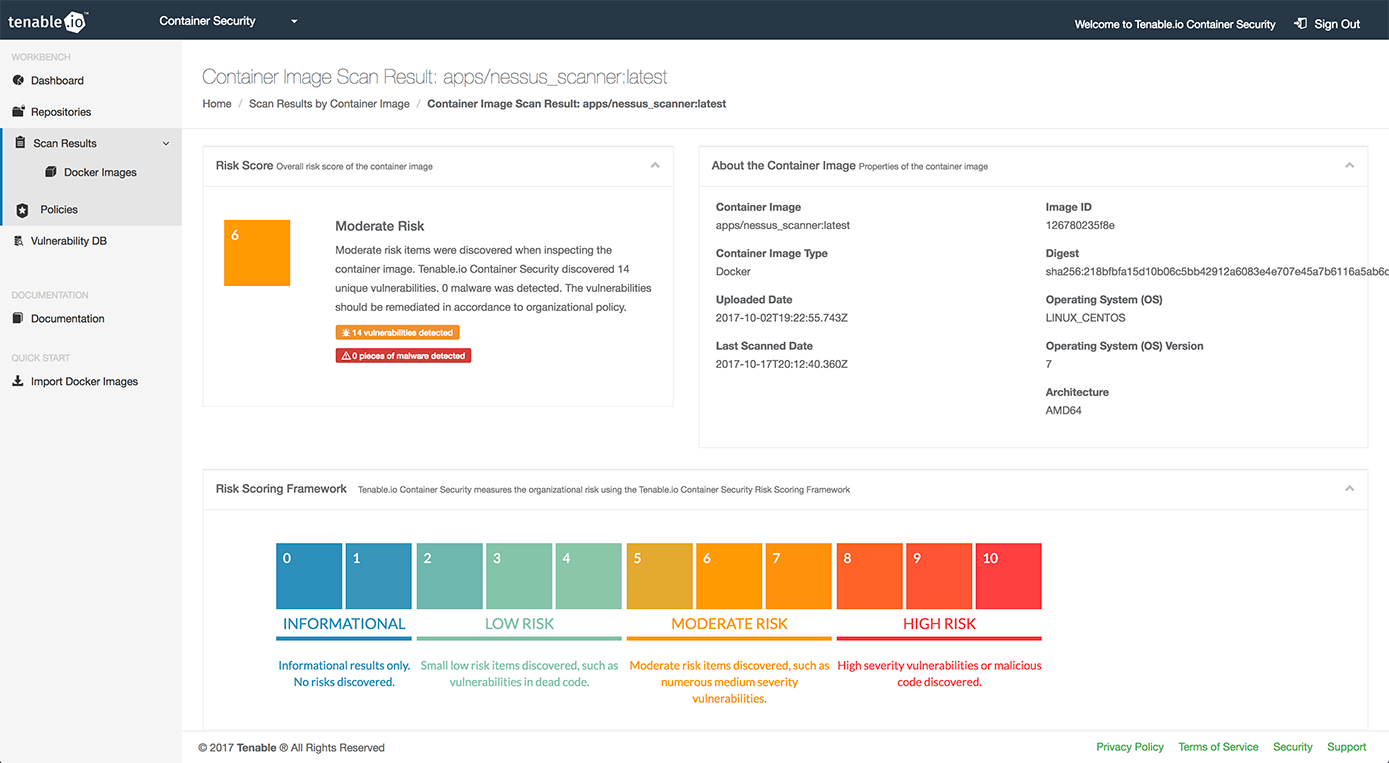Screen dimensions: 1389x763
Task: Click the Scan Results clipboard icon
Action: pos(20,143)
